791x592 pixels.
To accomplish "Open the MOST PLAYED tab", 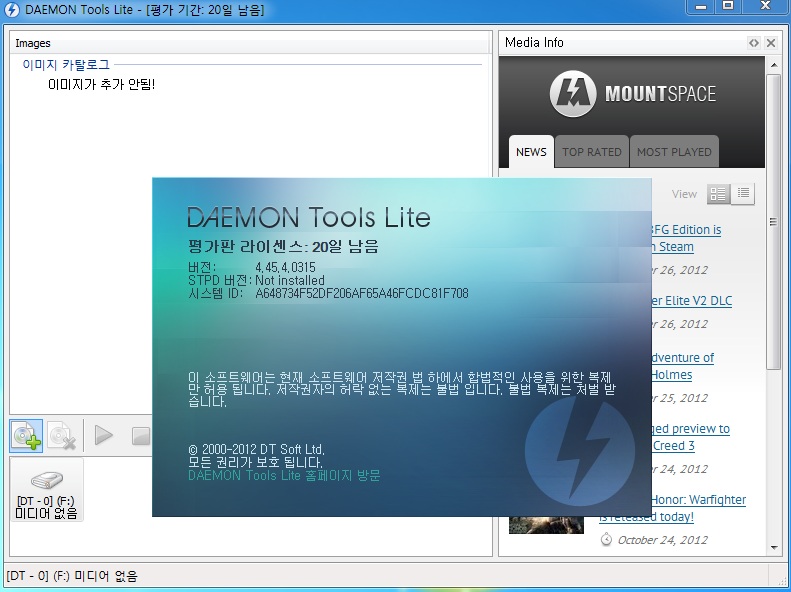I will 674,152.
